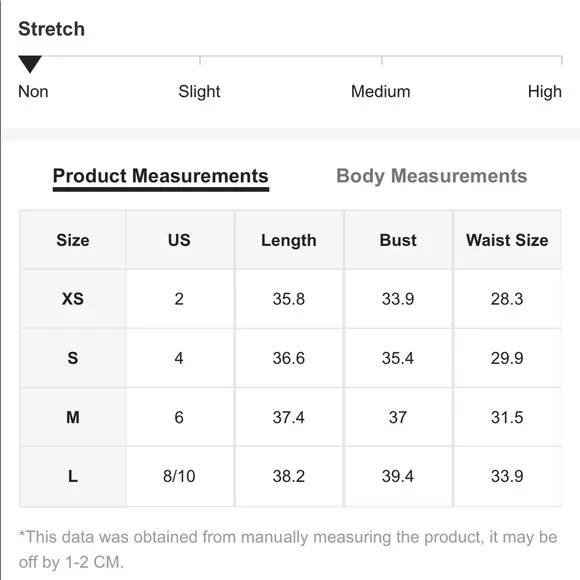
Task: Select the Medium stretch label
Action: (381, 91)
